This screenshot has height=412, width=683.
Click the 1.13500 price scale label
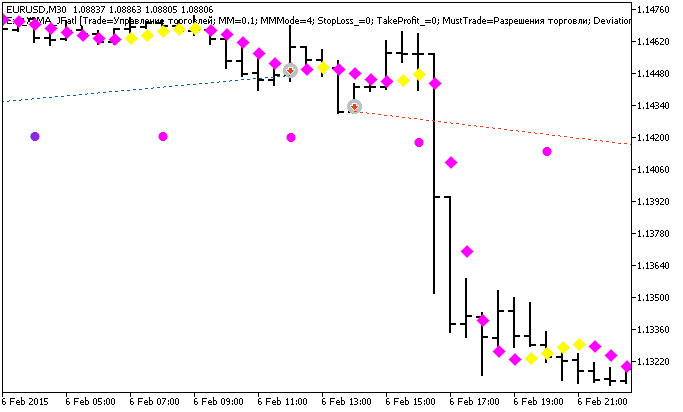tap(653, 297)
